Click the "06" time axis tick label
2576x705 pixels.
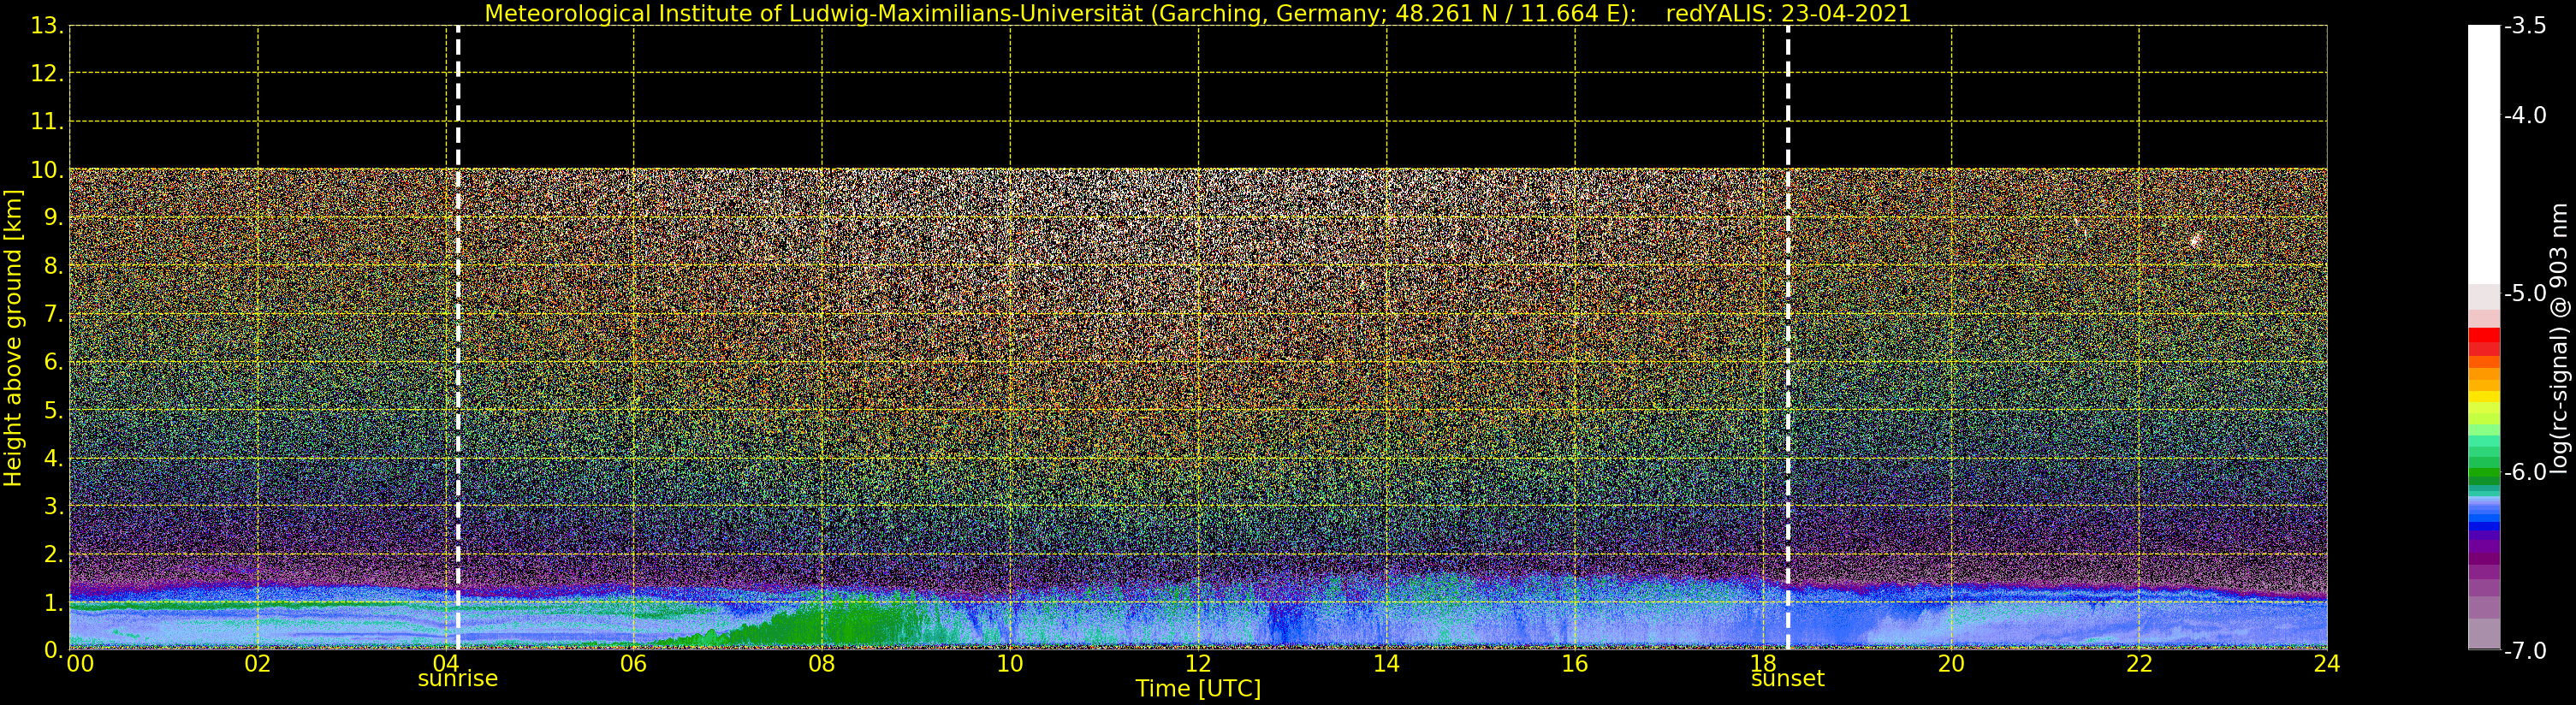pyautogui.click(x=634, y=663)
